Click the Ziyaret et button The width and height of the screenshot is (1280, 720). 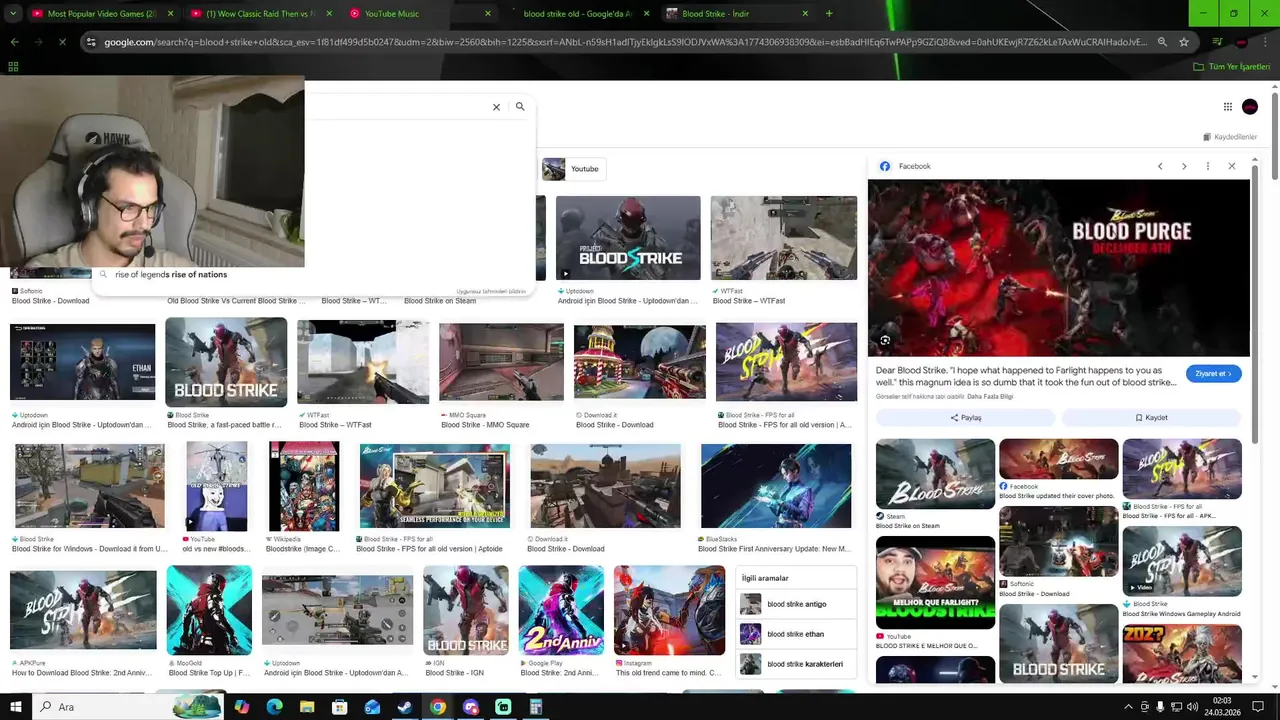pyautogui.click(x=1214, y=374)
